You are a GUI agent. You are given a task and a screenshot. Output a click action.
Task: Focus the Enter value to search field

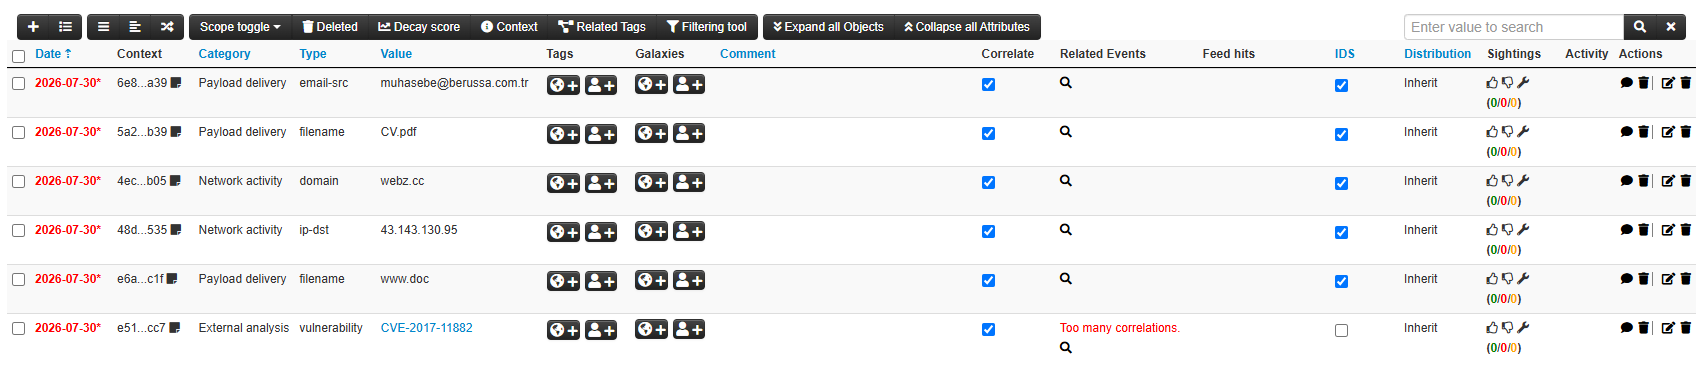tap(1513, 27)
